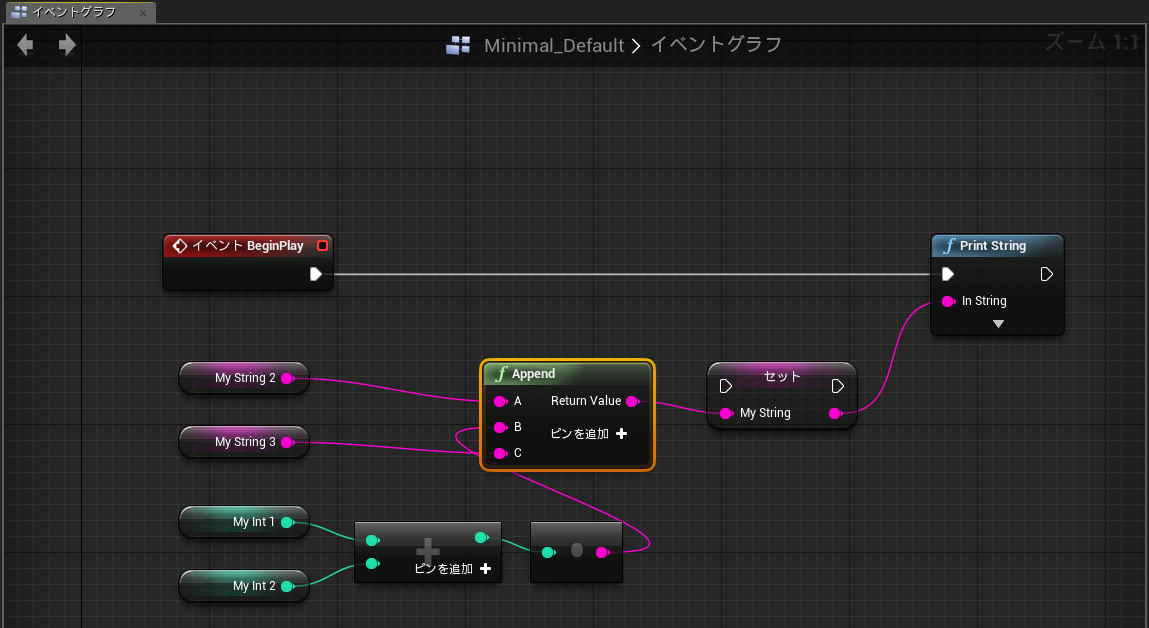Viewport: 1149px width, 628px height.
Task: Click the BeginPlay white exec output pin
Action: 316,274
